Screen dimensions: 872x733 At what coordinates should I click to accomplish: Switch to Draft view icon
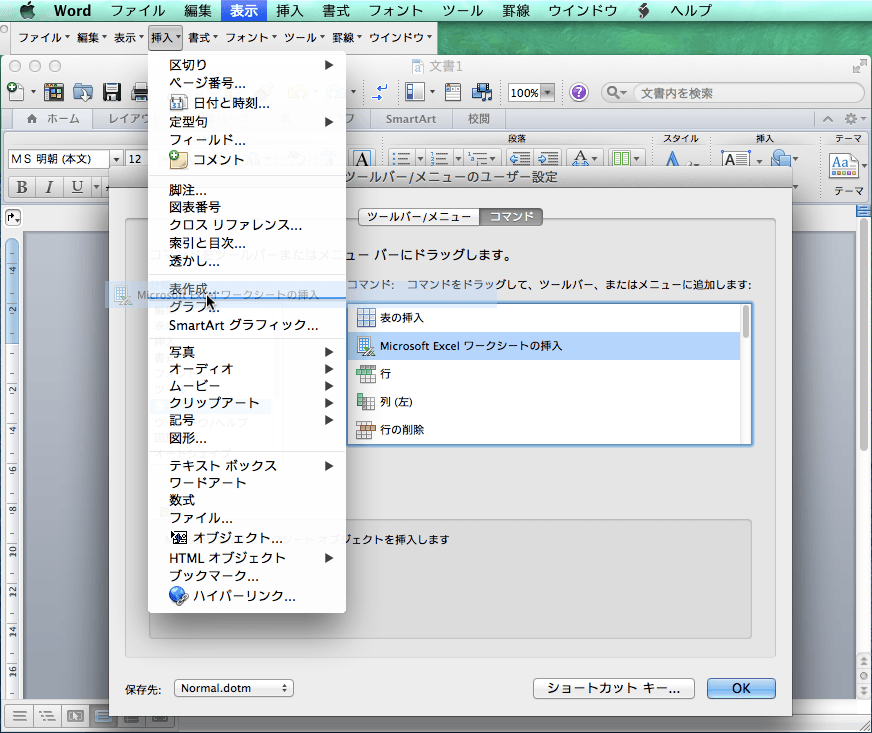[19, 716]
